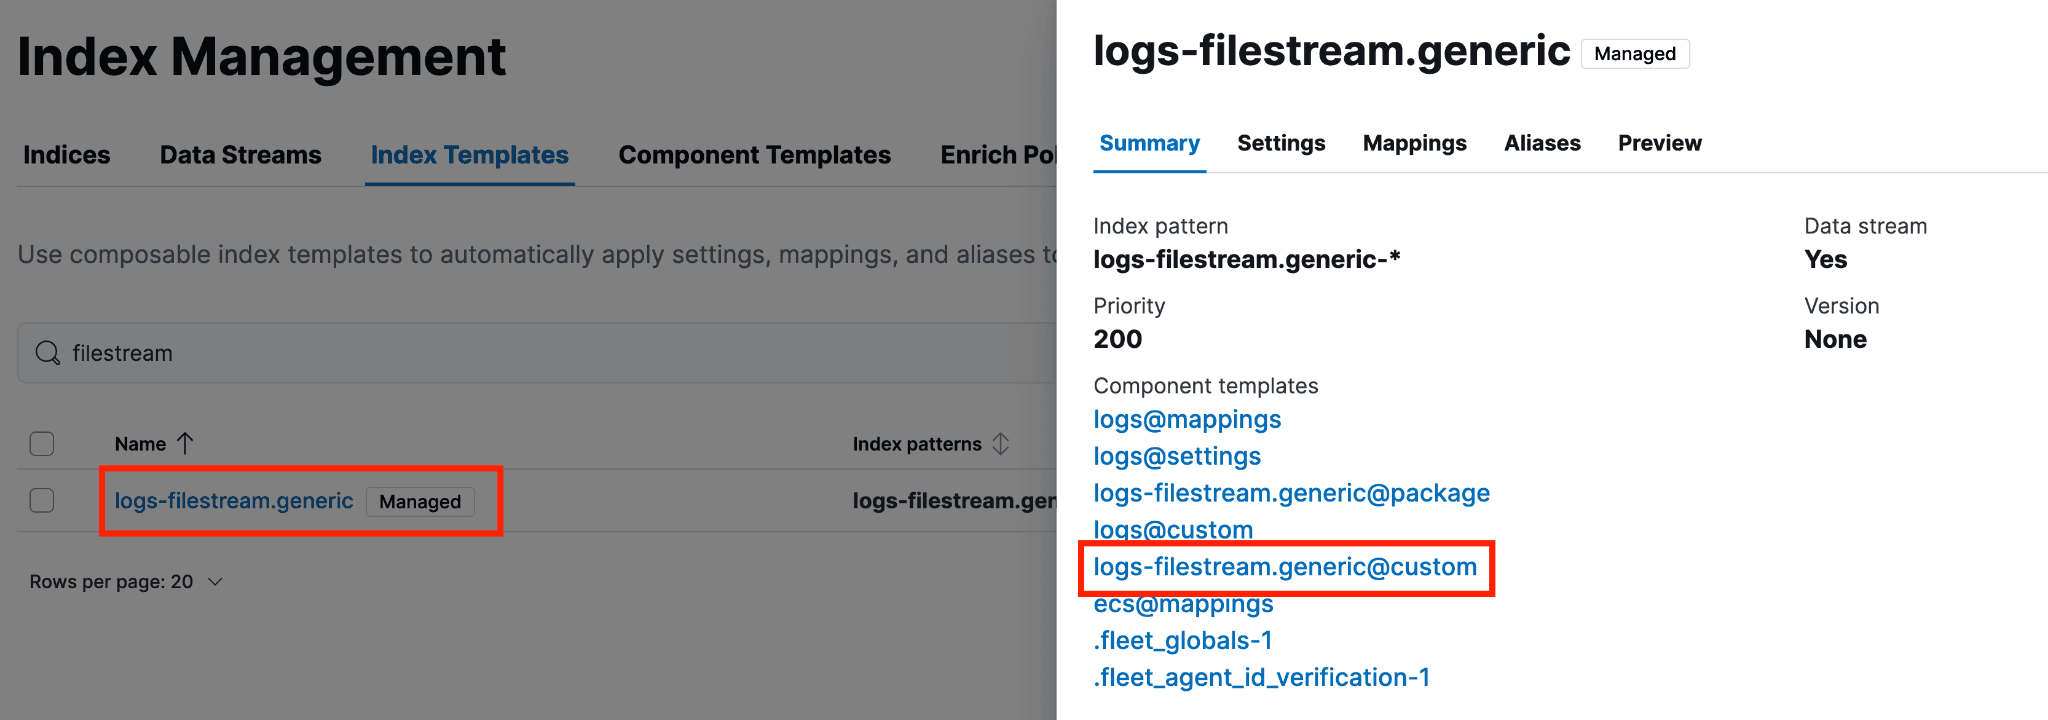Switch to the Mappings tab in the flyout
This screenshot has width=2048, height=720.
(x=1414, y=143)
